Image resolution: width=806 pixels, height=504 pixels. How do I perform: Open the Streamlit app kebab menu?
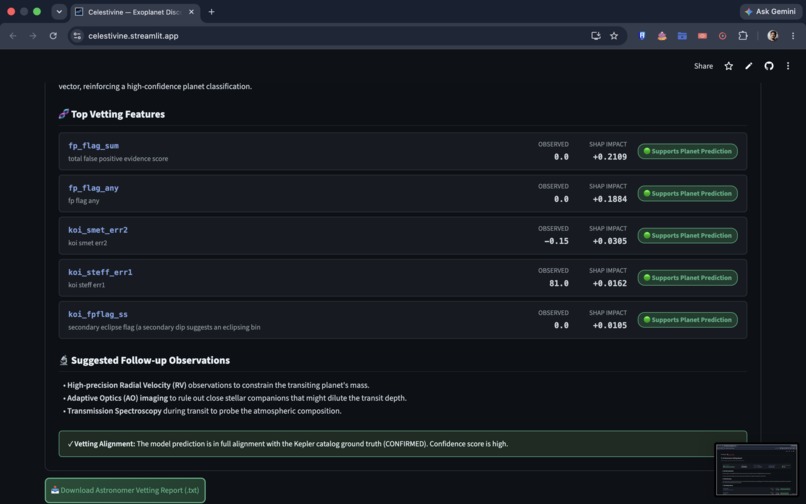click(787, 66)
